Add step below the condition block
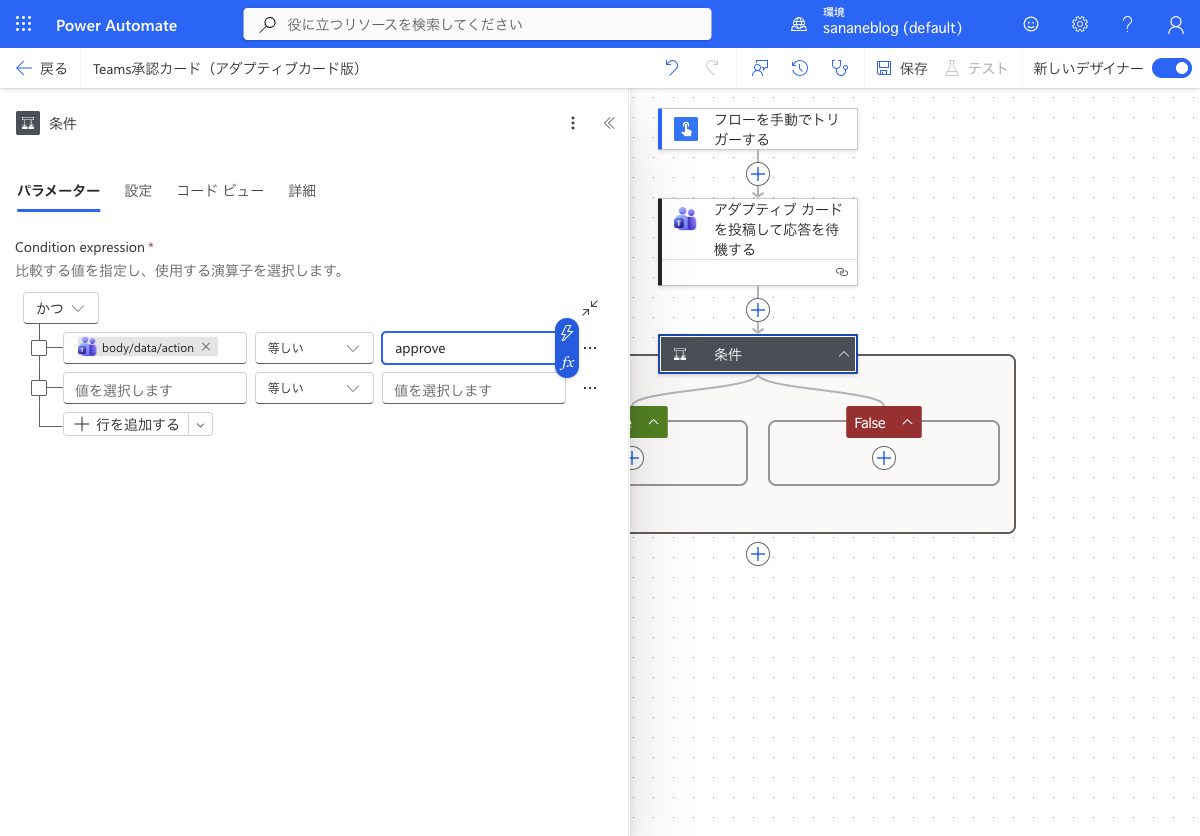This screenshot has height=836, width=1200. coord(758,554)
